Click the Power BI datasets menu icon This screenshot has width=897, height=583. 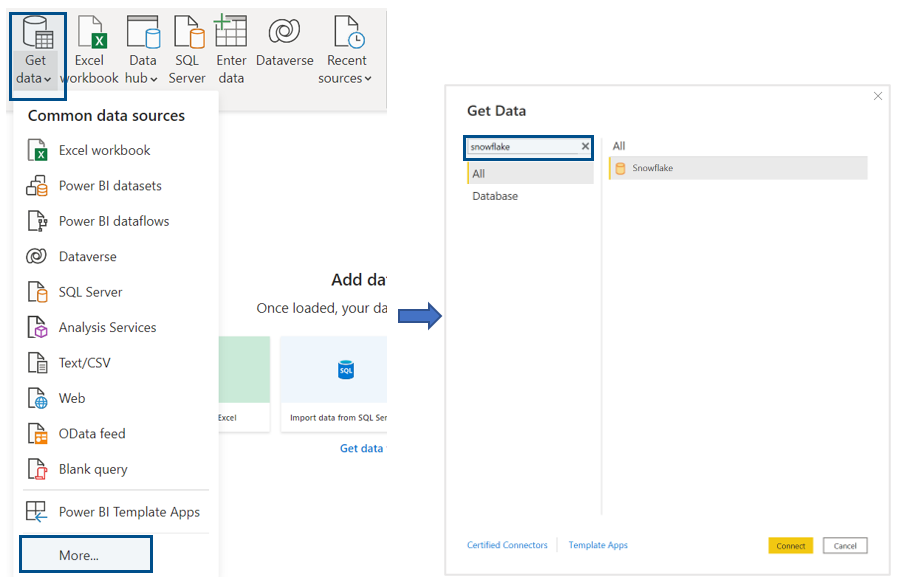click(37, 186)
